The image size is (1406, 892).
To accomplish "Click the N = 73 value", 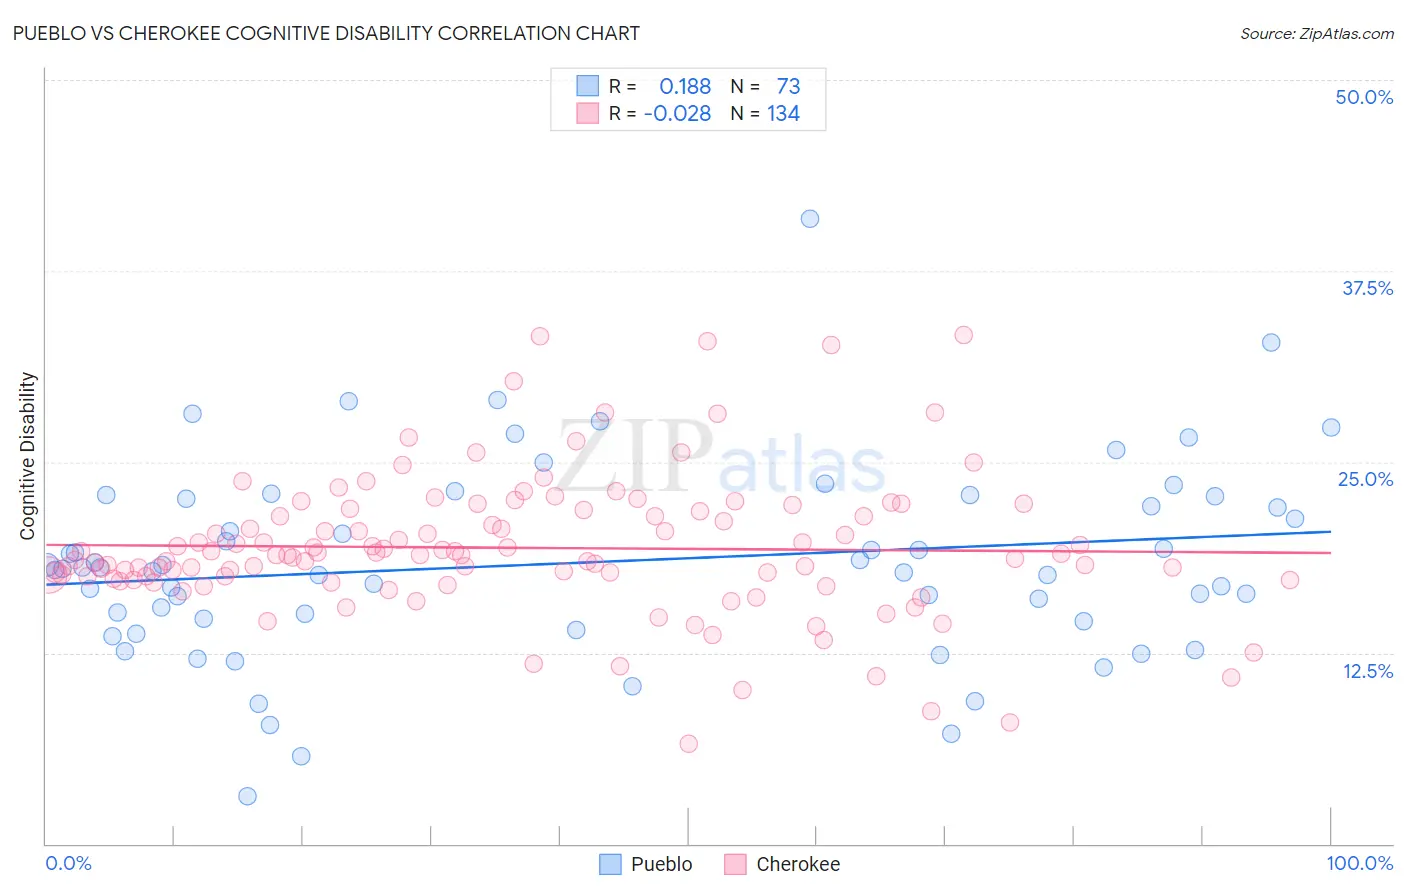I will click(765, 86).
